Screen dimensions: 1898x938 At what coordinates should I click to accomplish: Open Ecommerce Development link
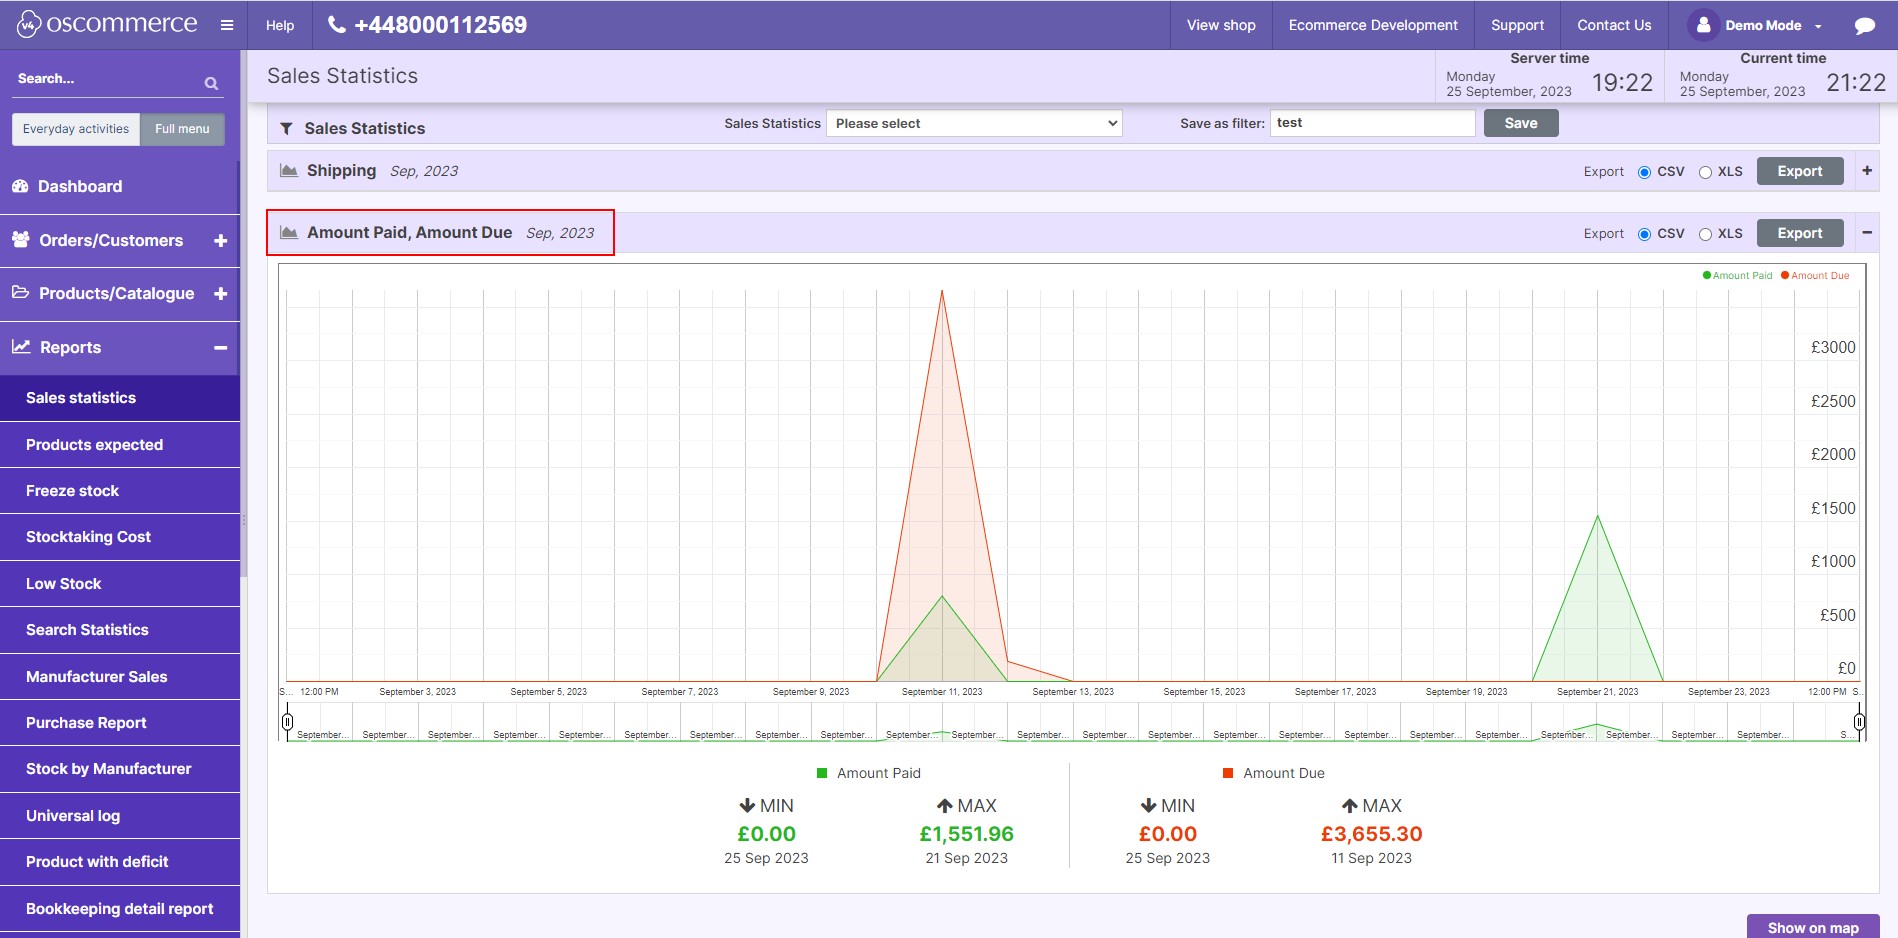click(1373, 25)
